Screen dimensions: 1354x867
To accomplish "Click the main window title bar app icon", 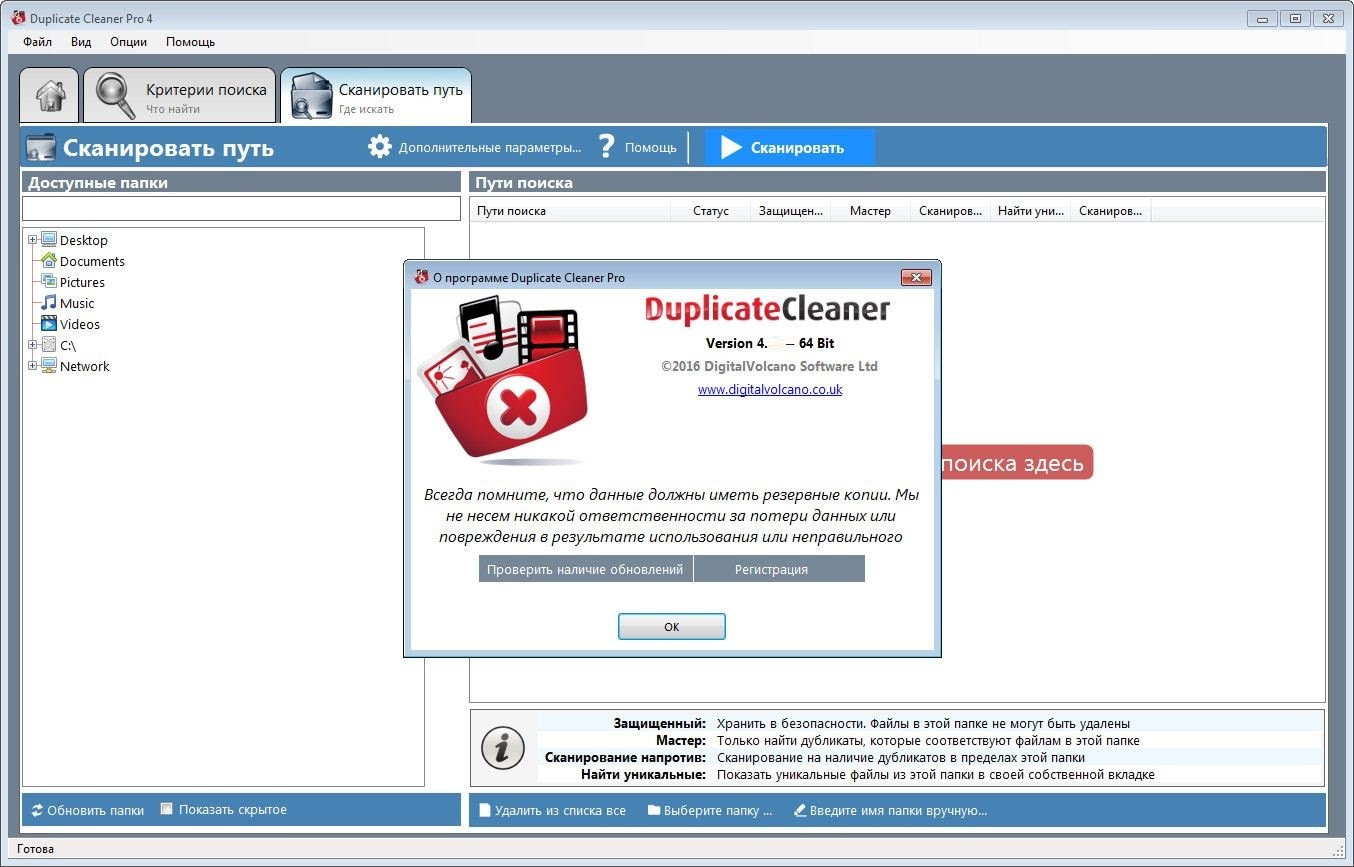I will pos(17,18).
